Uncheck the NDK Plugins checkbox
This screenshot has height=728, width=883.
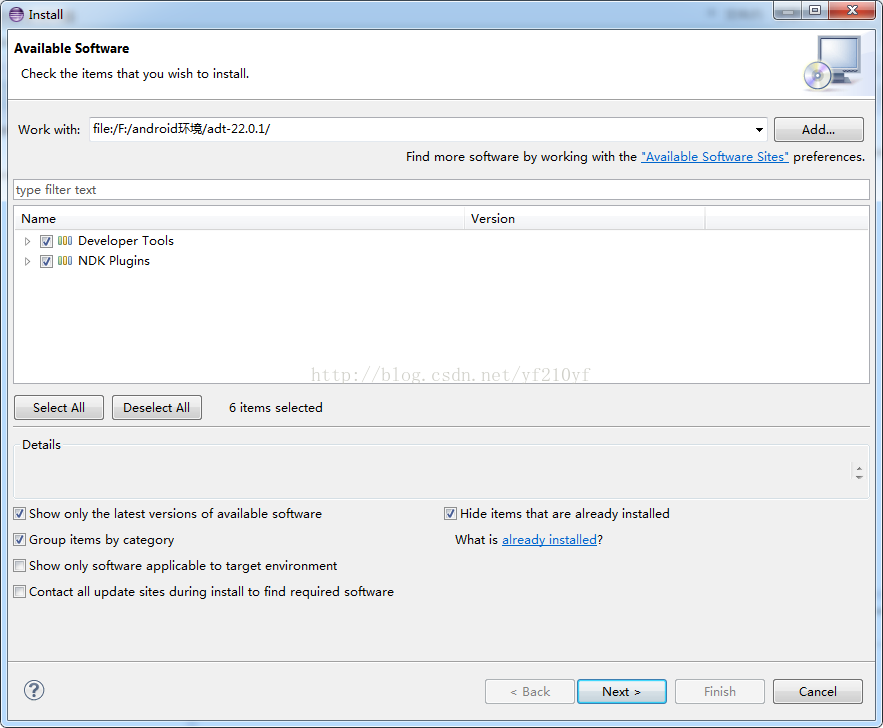(x=46, y=262)
